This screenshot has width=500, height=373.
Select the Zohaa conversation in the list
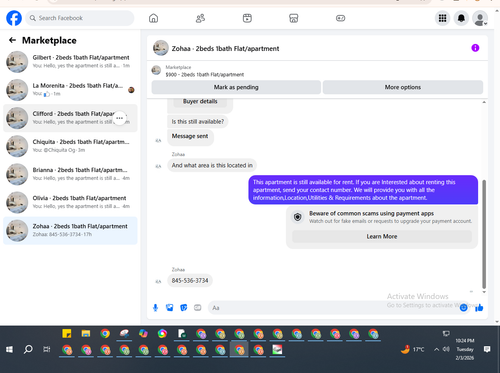click(70, 230)
